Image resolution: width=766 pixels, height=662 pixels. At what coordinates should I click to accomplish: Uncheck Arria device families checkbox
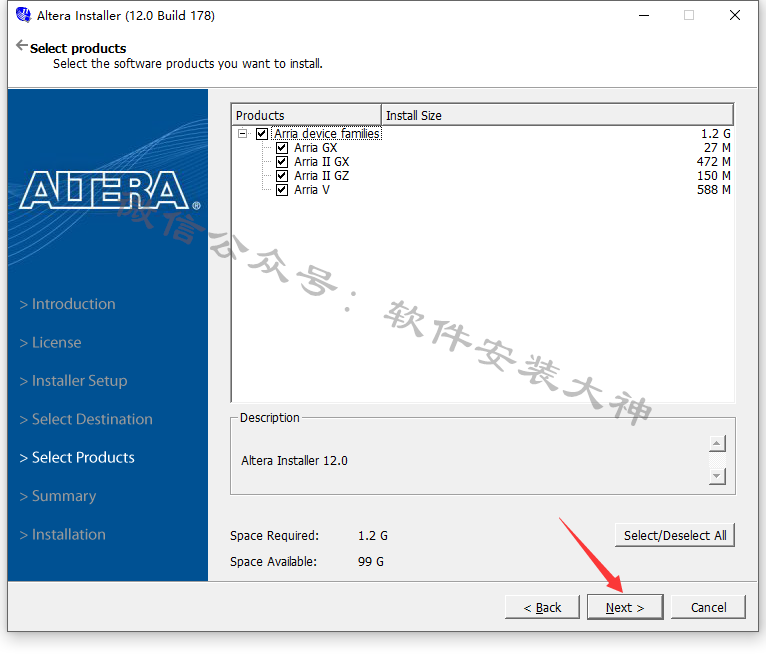262,133
